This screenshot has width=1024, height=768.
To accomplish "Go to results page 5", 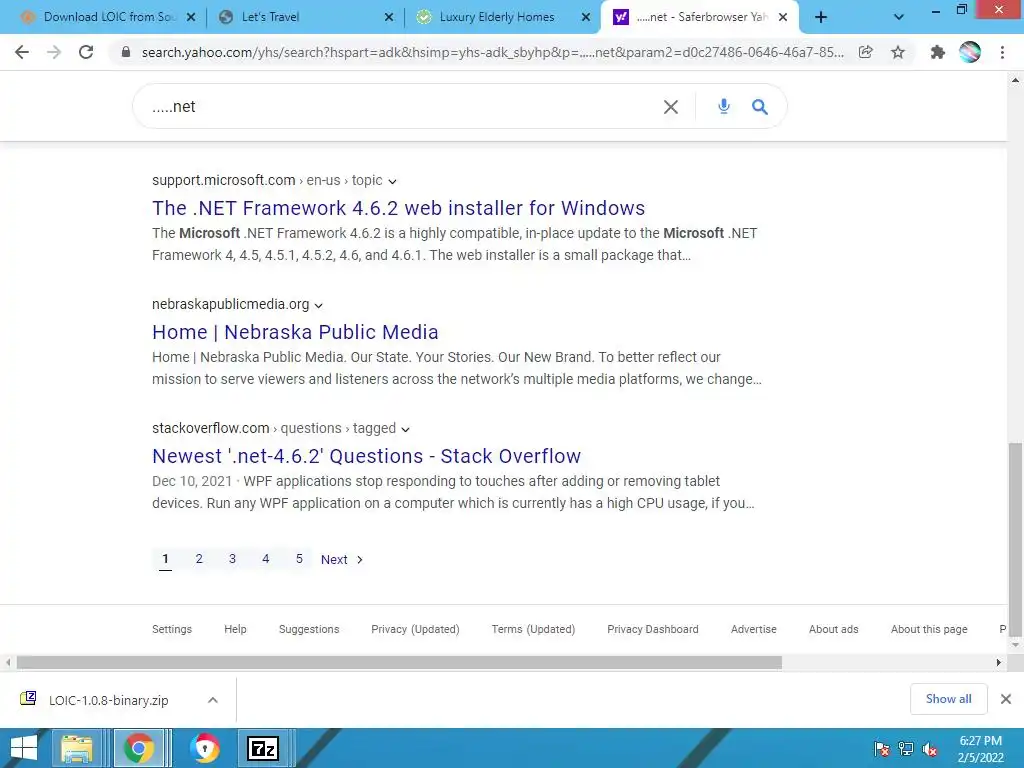I will pos(299,559).
